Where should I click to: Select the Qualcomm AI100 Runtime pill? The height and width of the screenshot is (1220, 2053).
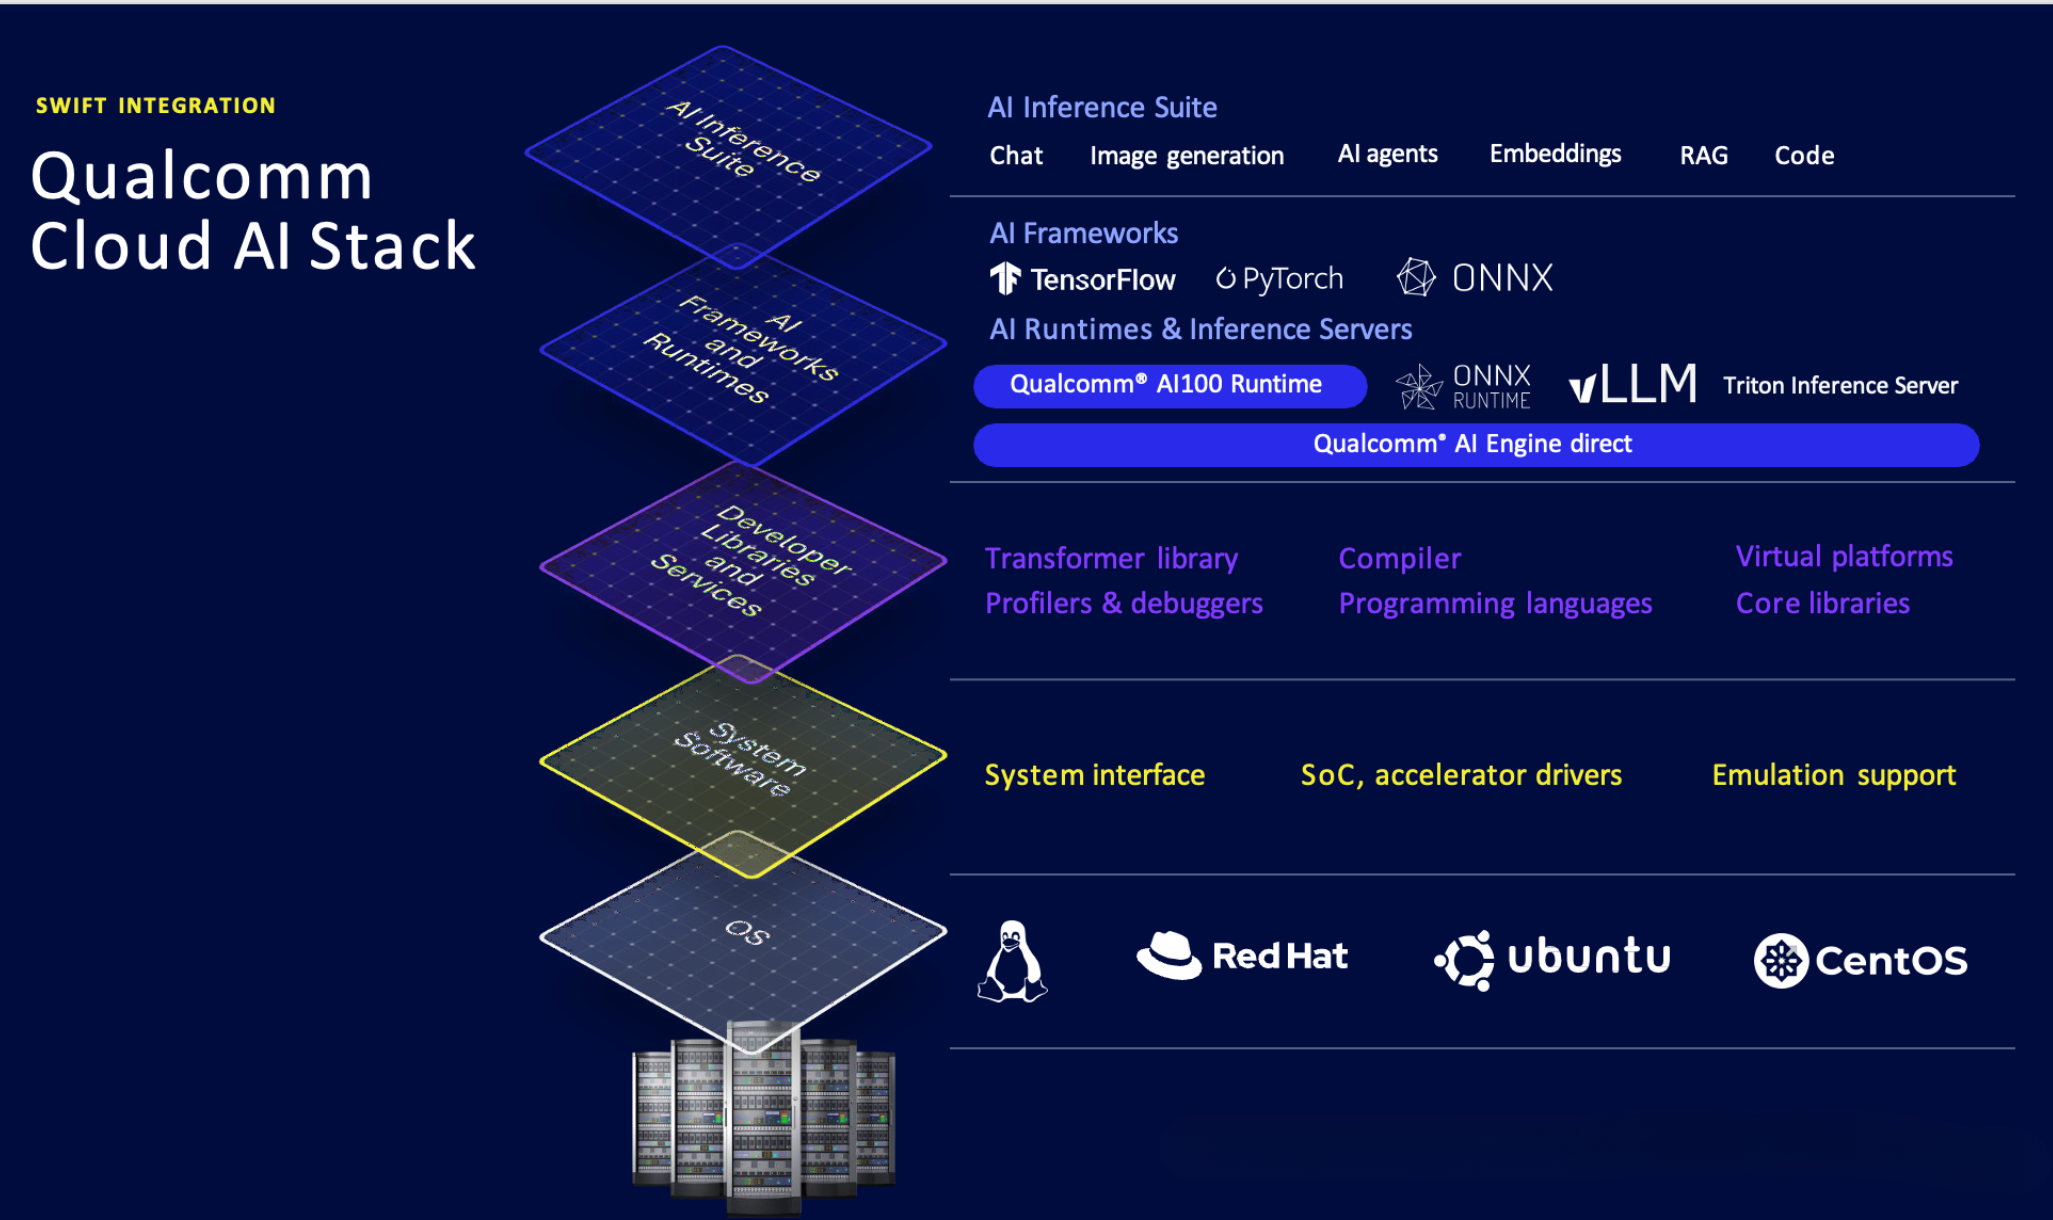(x=1168, y=385)
